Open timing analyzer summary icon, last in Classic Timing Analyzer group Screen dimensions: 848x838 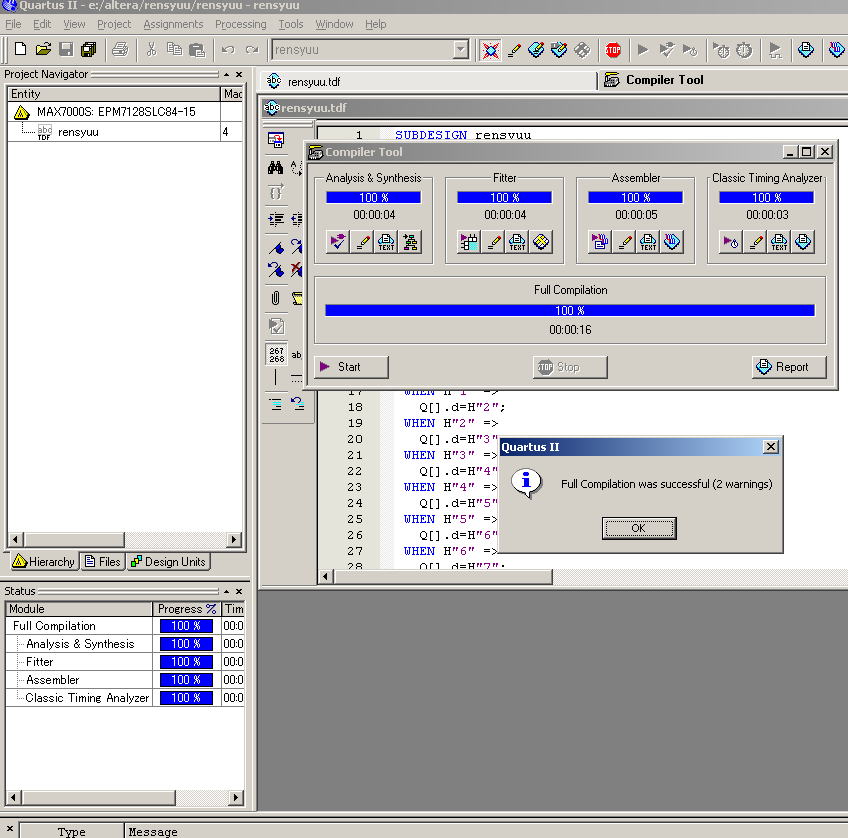pos(803,242)
